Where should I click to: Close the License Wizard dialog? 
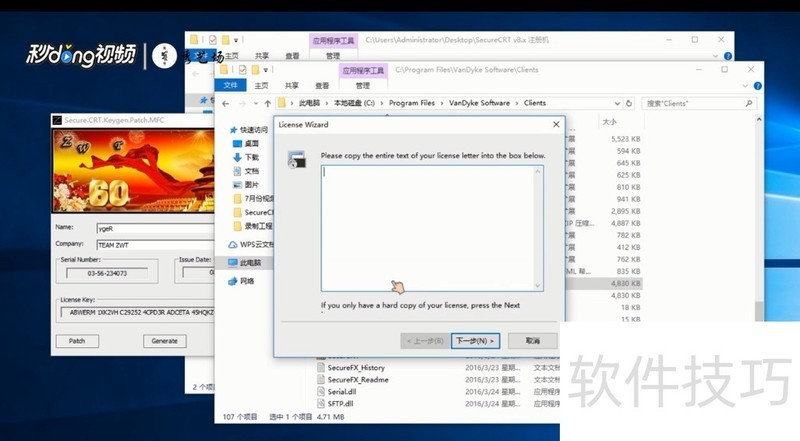pyautogui.click(x=556, y=125)
